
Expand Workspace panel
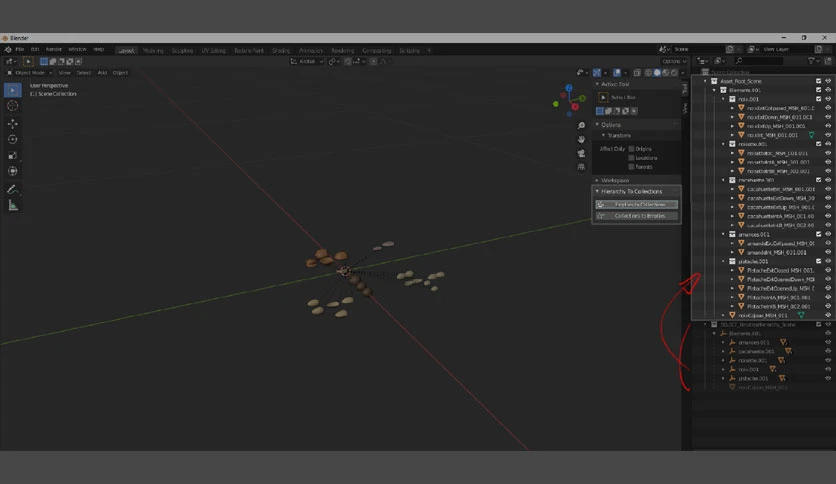coord(637,181)
